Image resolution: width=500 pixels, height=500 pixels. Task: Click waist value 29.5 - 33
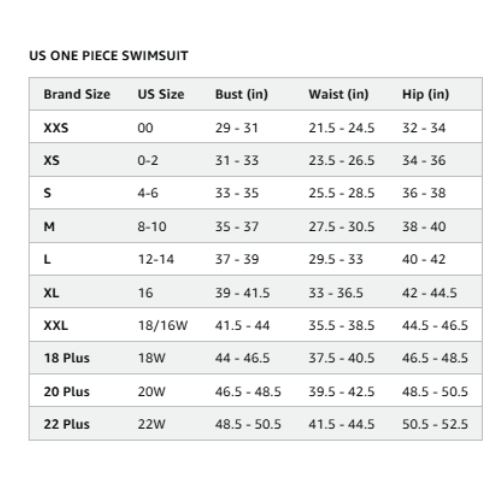coord(336,259)
